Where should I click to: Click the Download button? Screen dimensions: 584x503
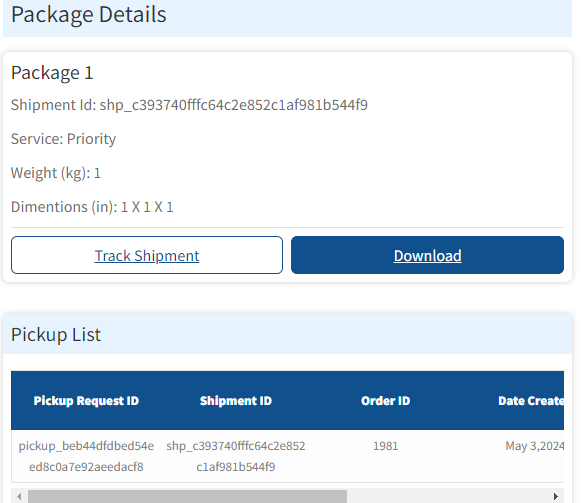pos(427,255)
